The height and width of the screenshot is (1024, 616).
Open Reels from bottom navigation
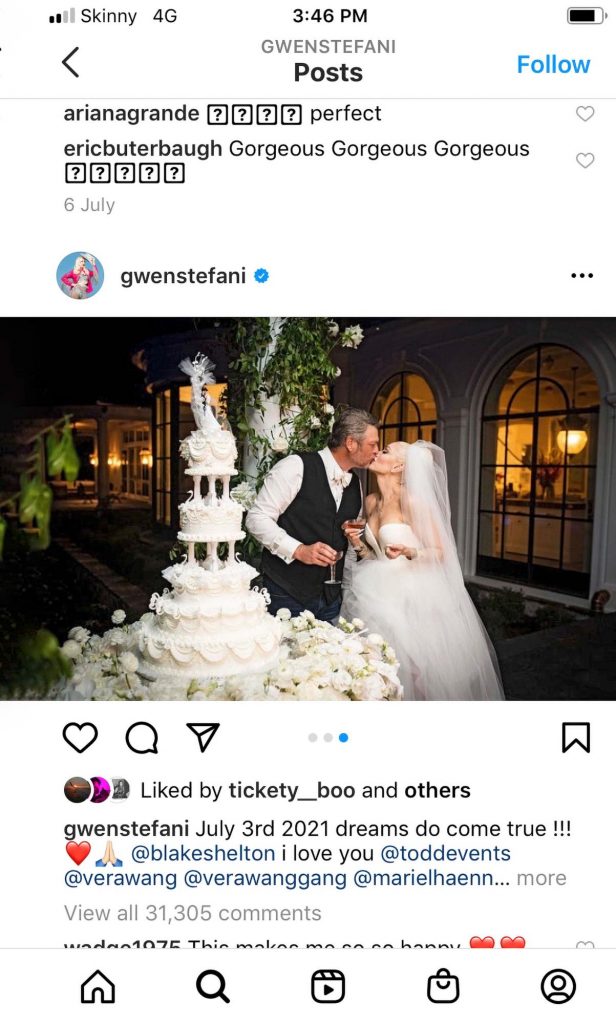328,986
